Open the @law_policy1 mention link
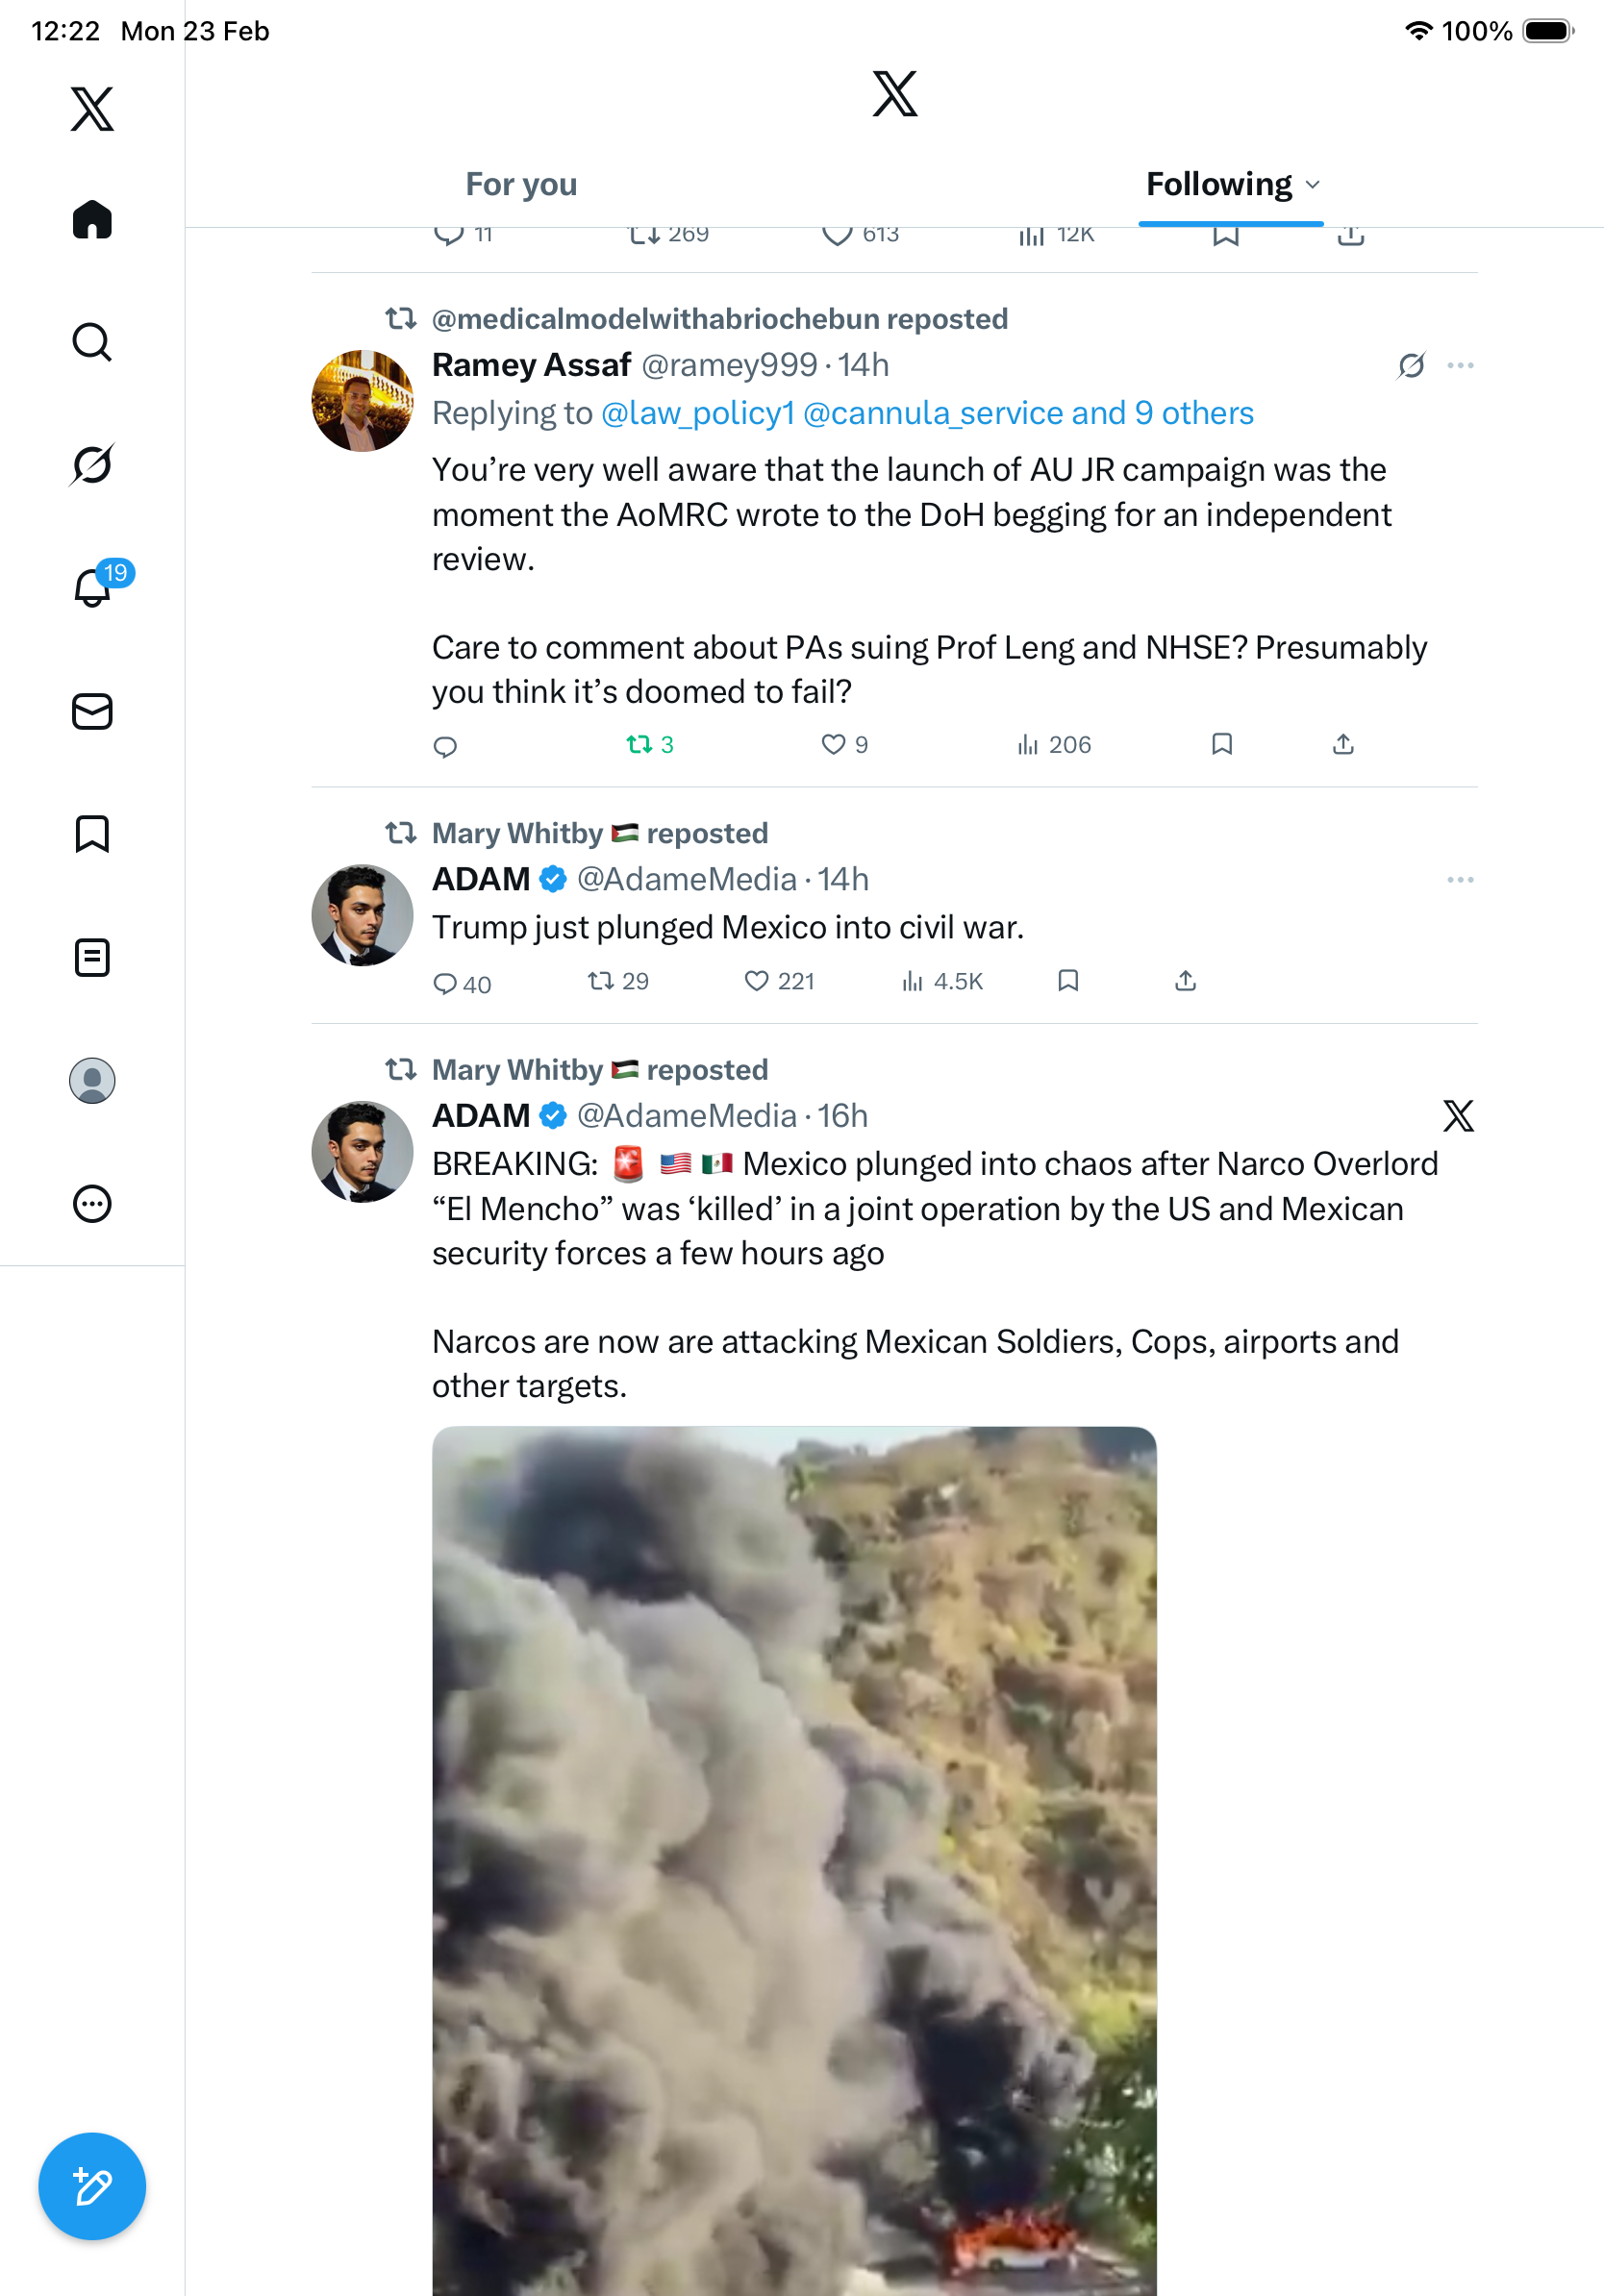1604x2296 pixels. pyautogui.click(x=697, y=413)
